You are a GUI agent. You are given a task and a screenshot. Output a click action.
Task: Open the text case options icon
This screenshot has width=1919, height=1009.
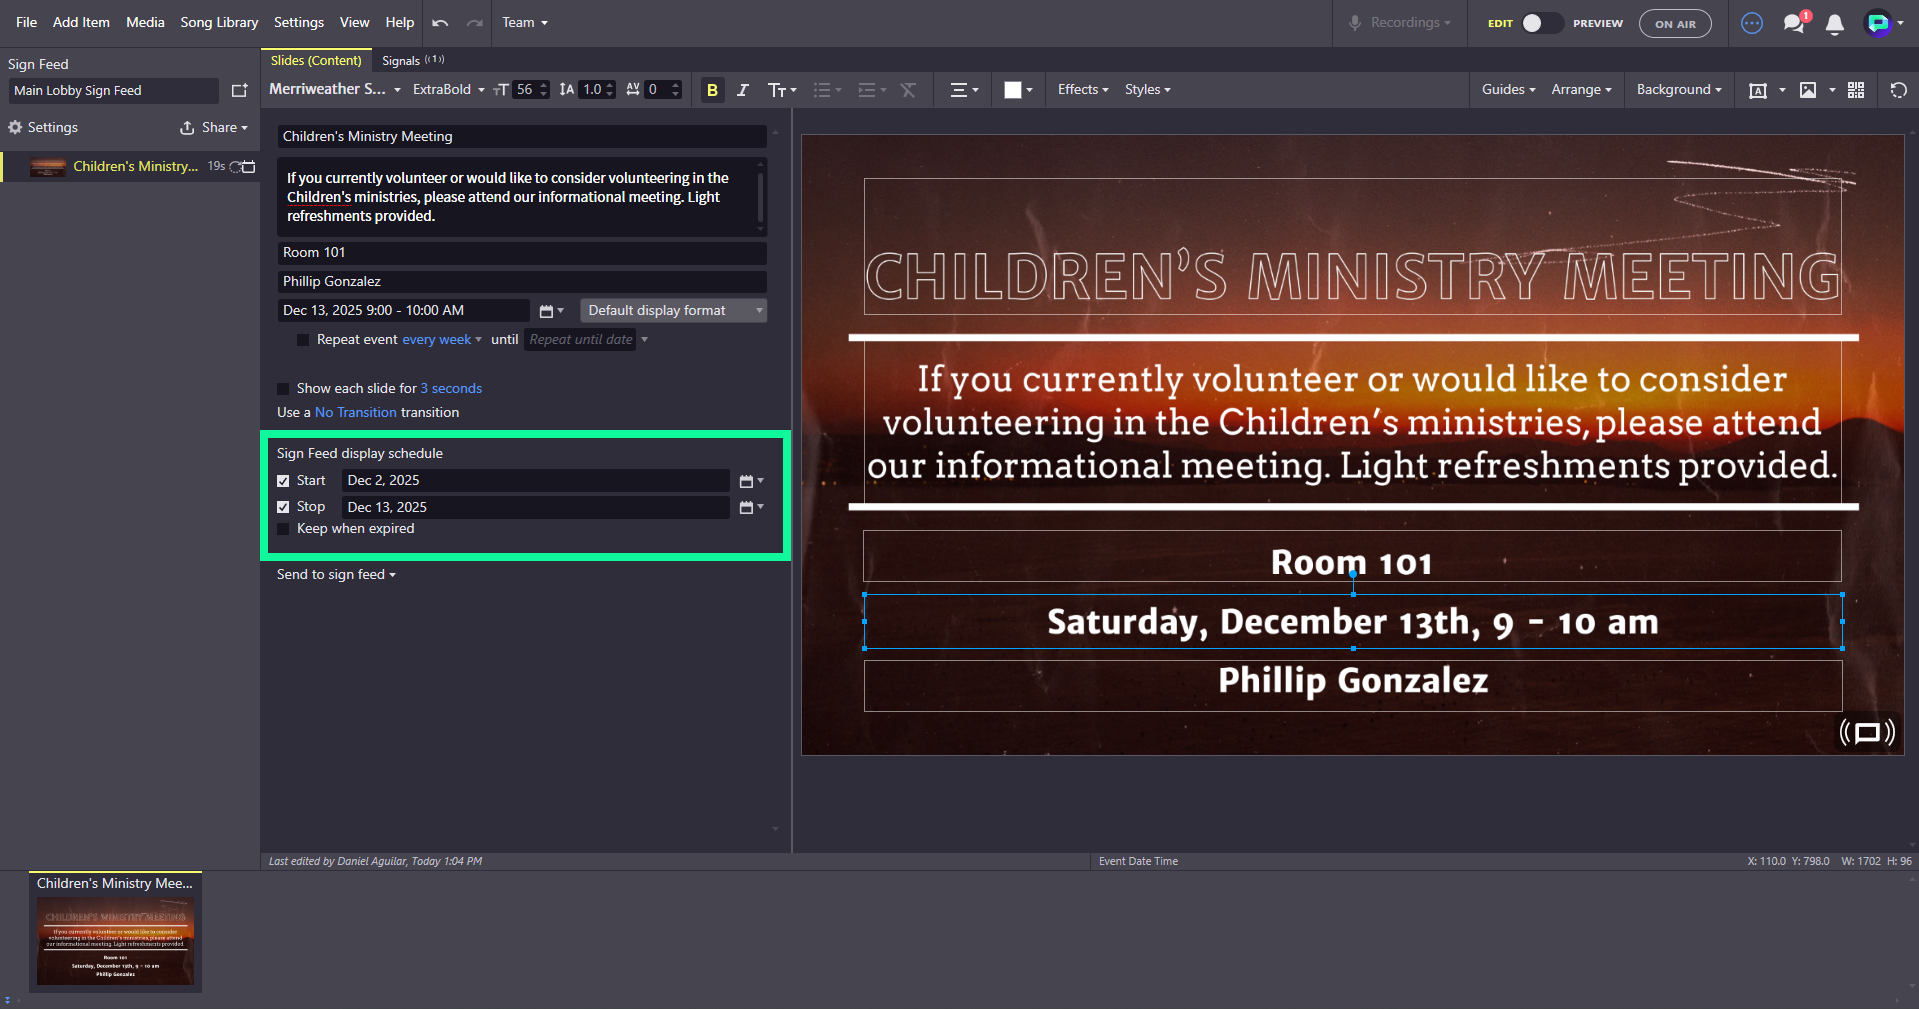[781, 90]
